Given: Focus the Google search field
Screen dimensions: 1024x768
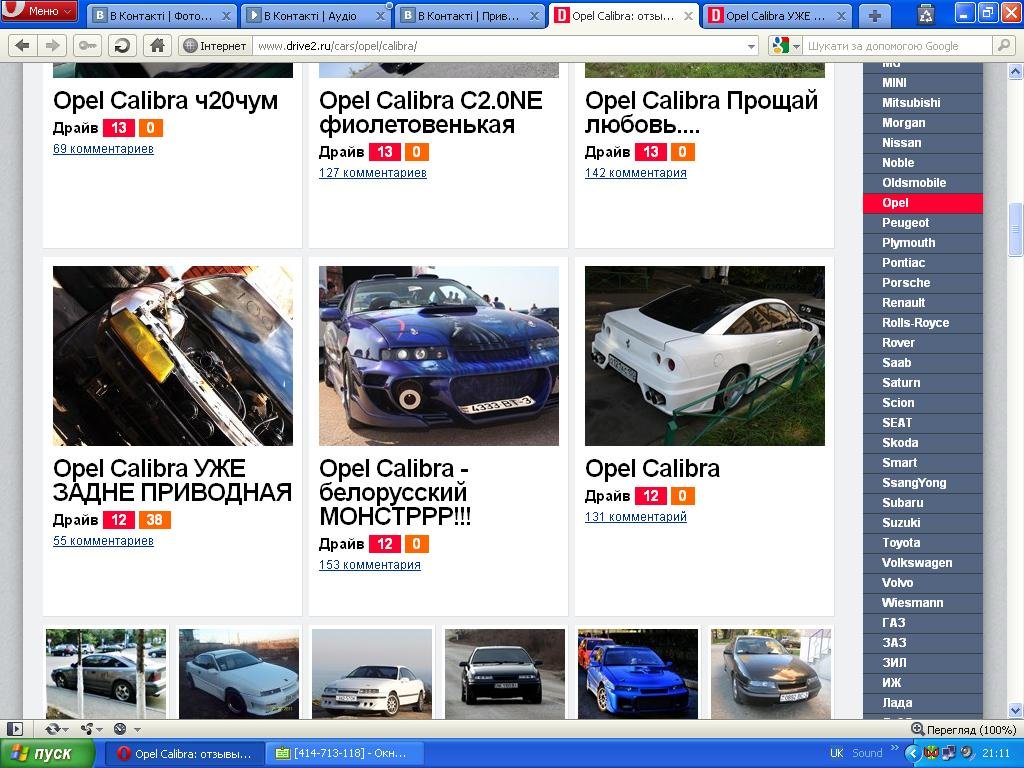Looking at the screenshot, I should [x=898, y=46].
